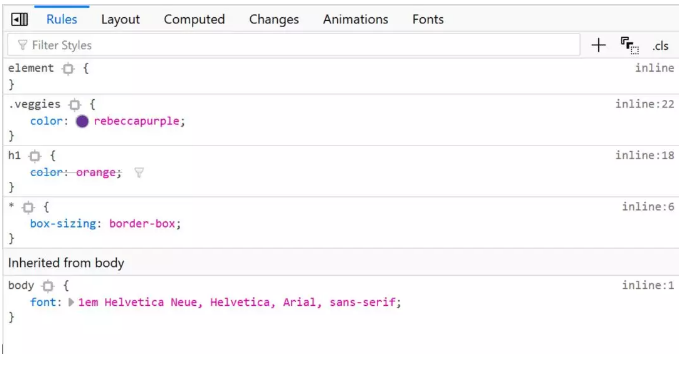
Task: Open the Changes tab
Action: [x=274, y=19]
